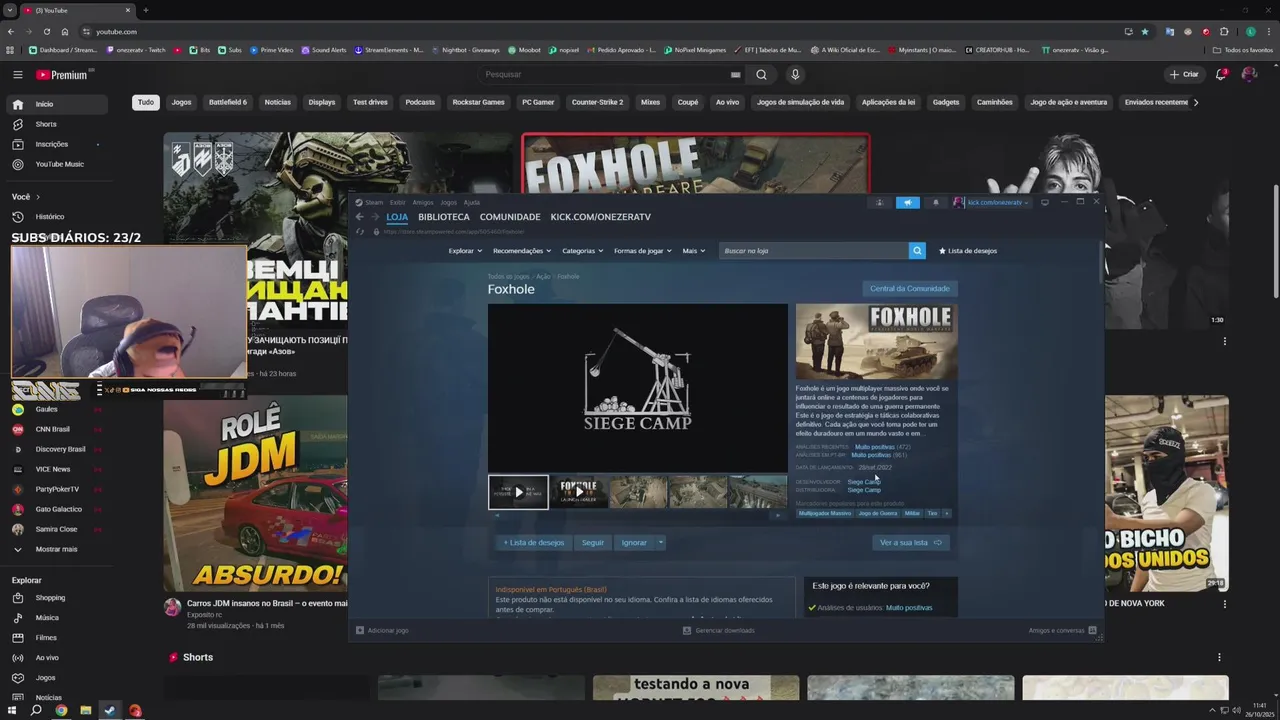The width and height of the screenshot is (1280, 720).
Task: Expand Steam Mais menu
Action: tap(693, 251)
